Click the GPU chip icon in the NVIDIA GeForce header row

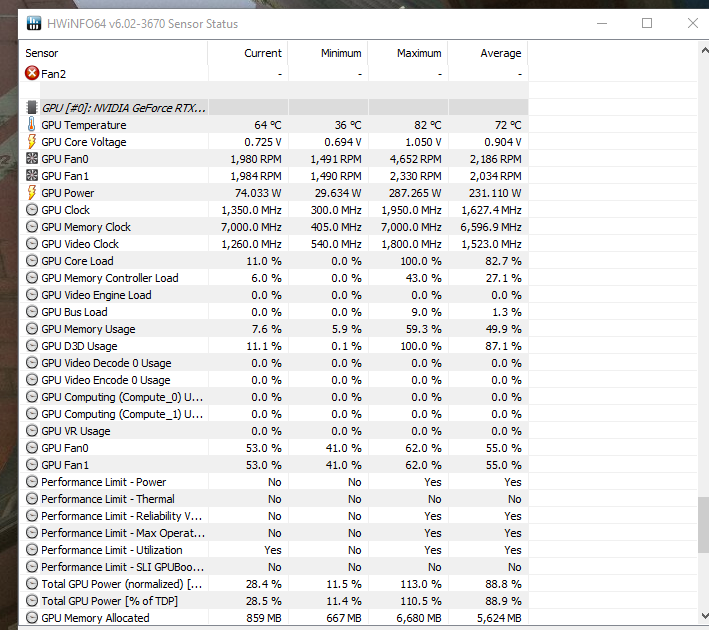[x=32, y=107]
